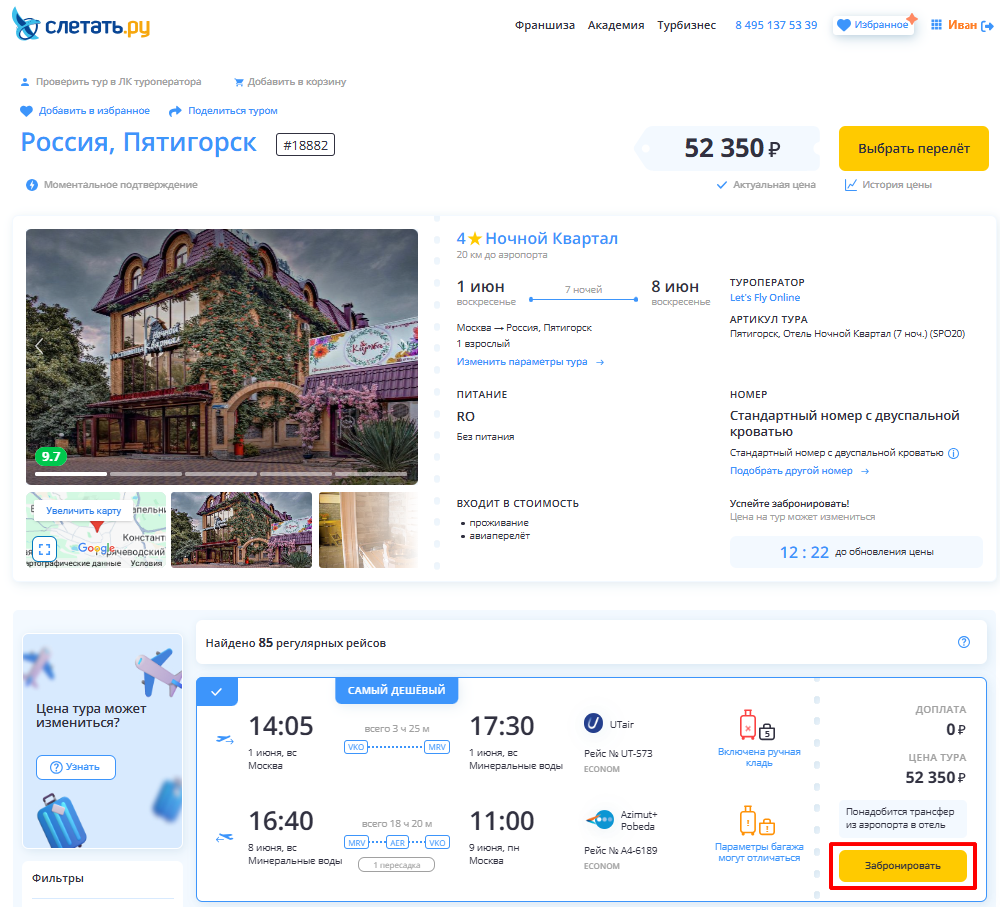
Task: Open the Академия menu item
Action: (x=615, y=25)
